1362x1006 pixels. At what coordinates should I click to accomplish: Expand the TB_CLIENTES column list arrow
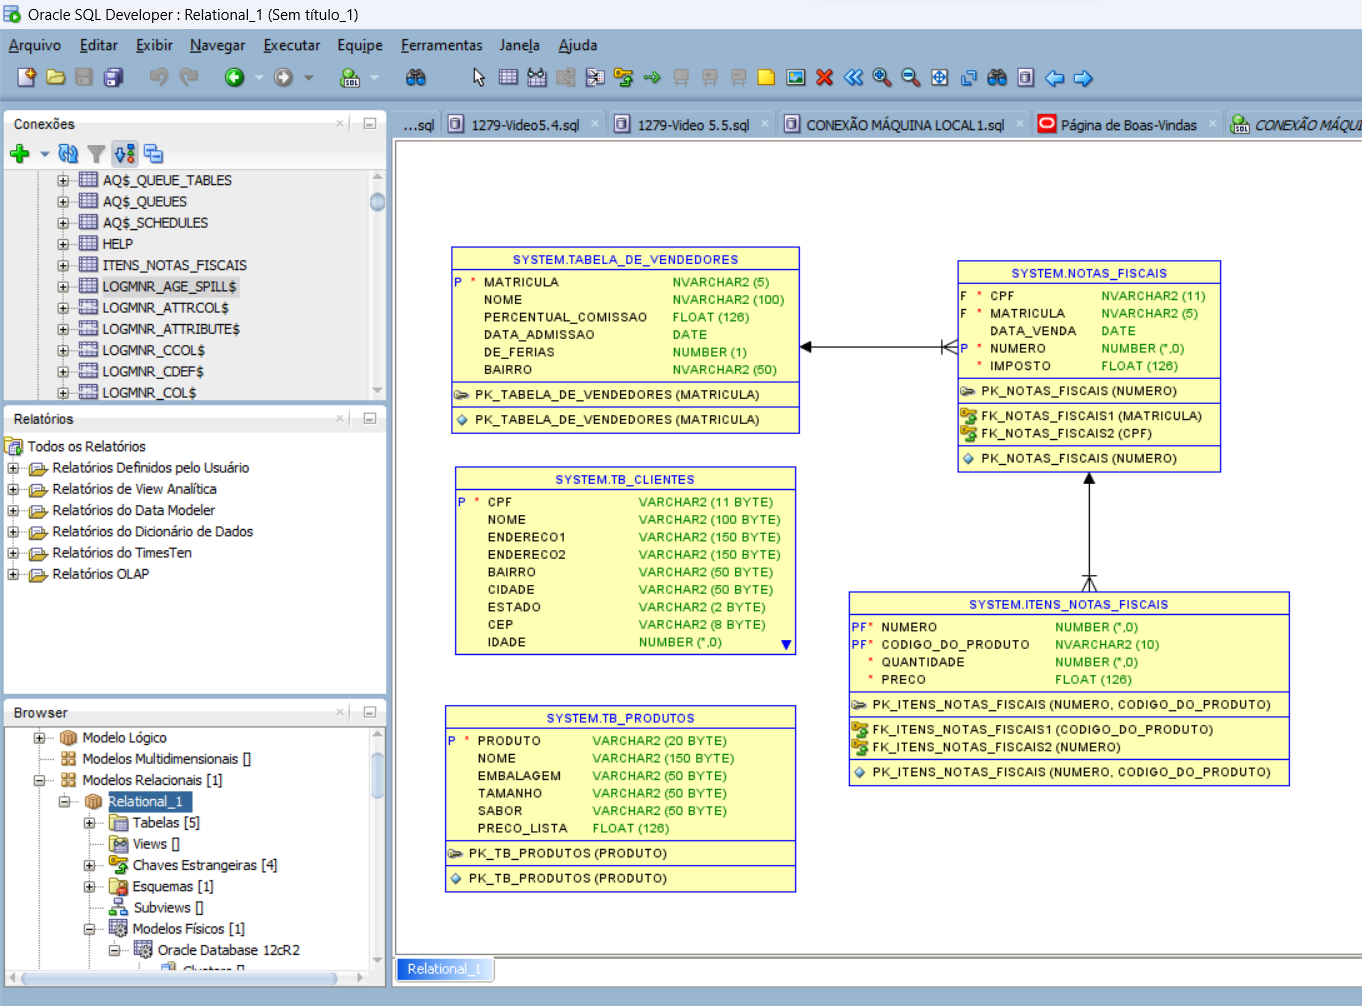pyautogui.click(x=786, y=645)
